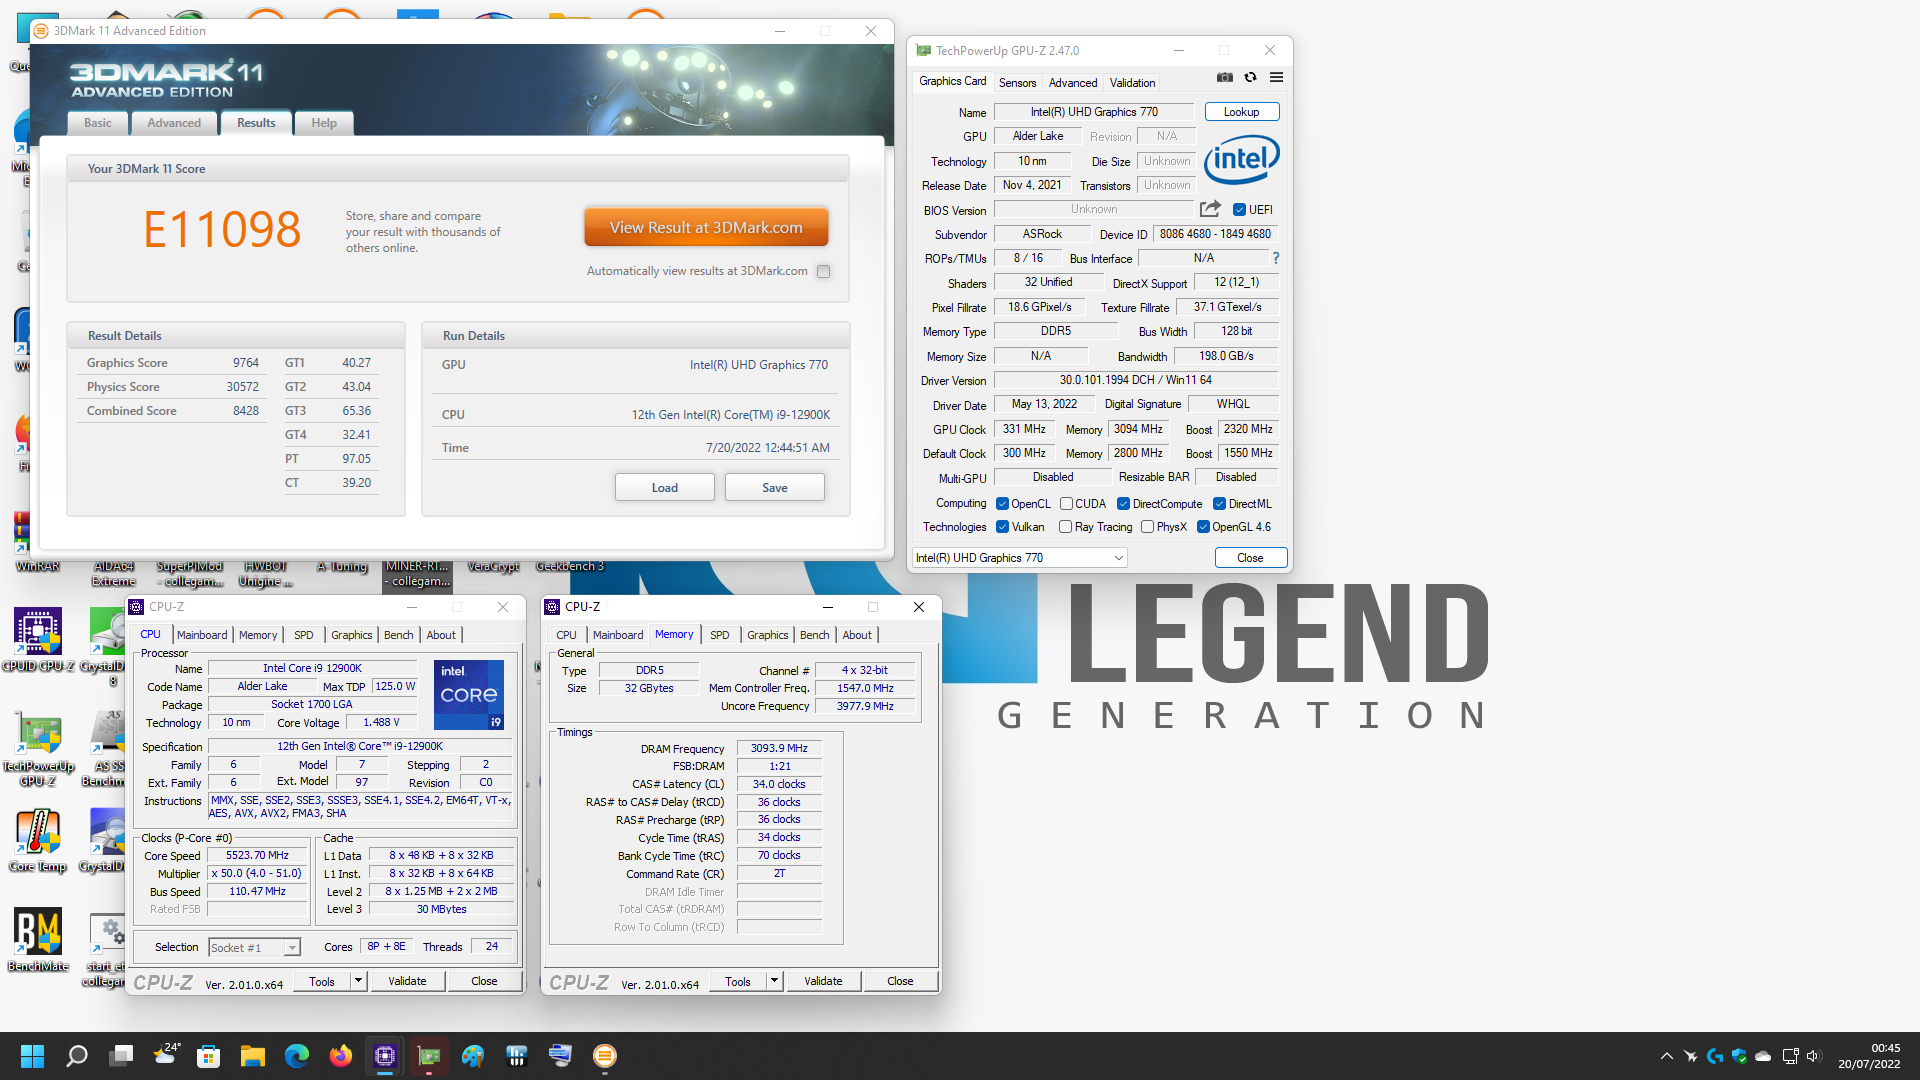Open SPD tab in CPU-Z Memory window
Image resolution: width=1920 pixels, height=1080 pixels.
coord(719,635)
